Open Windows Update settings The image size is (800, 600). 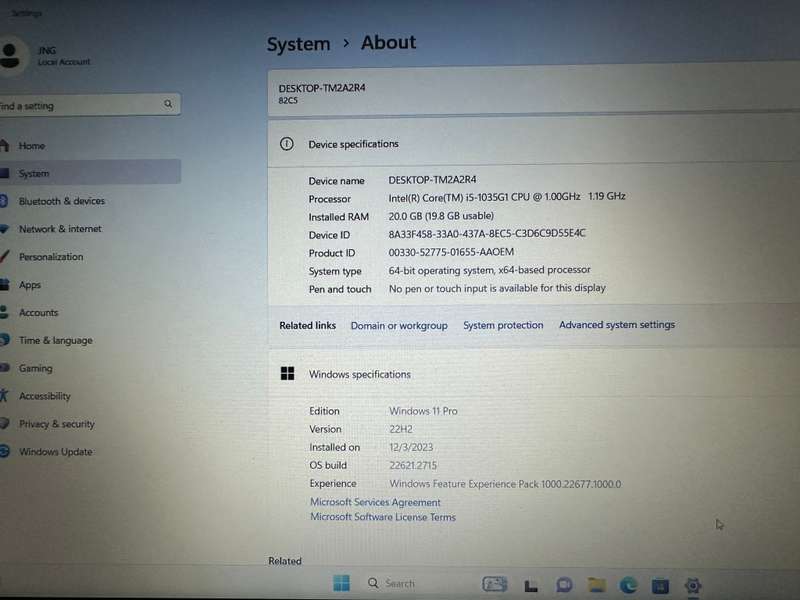(90, 452)
